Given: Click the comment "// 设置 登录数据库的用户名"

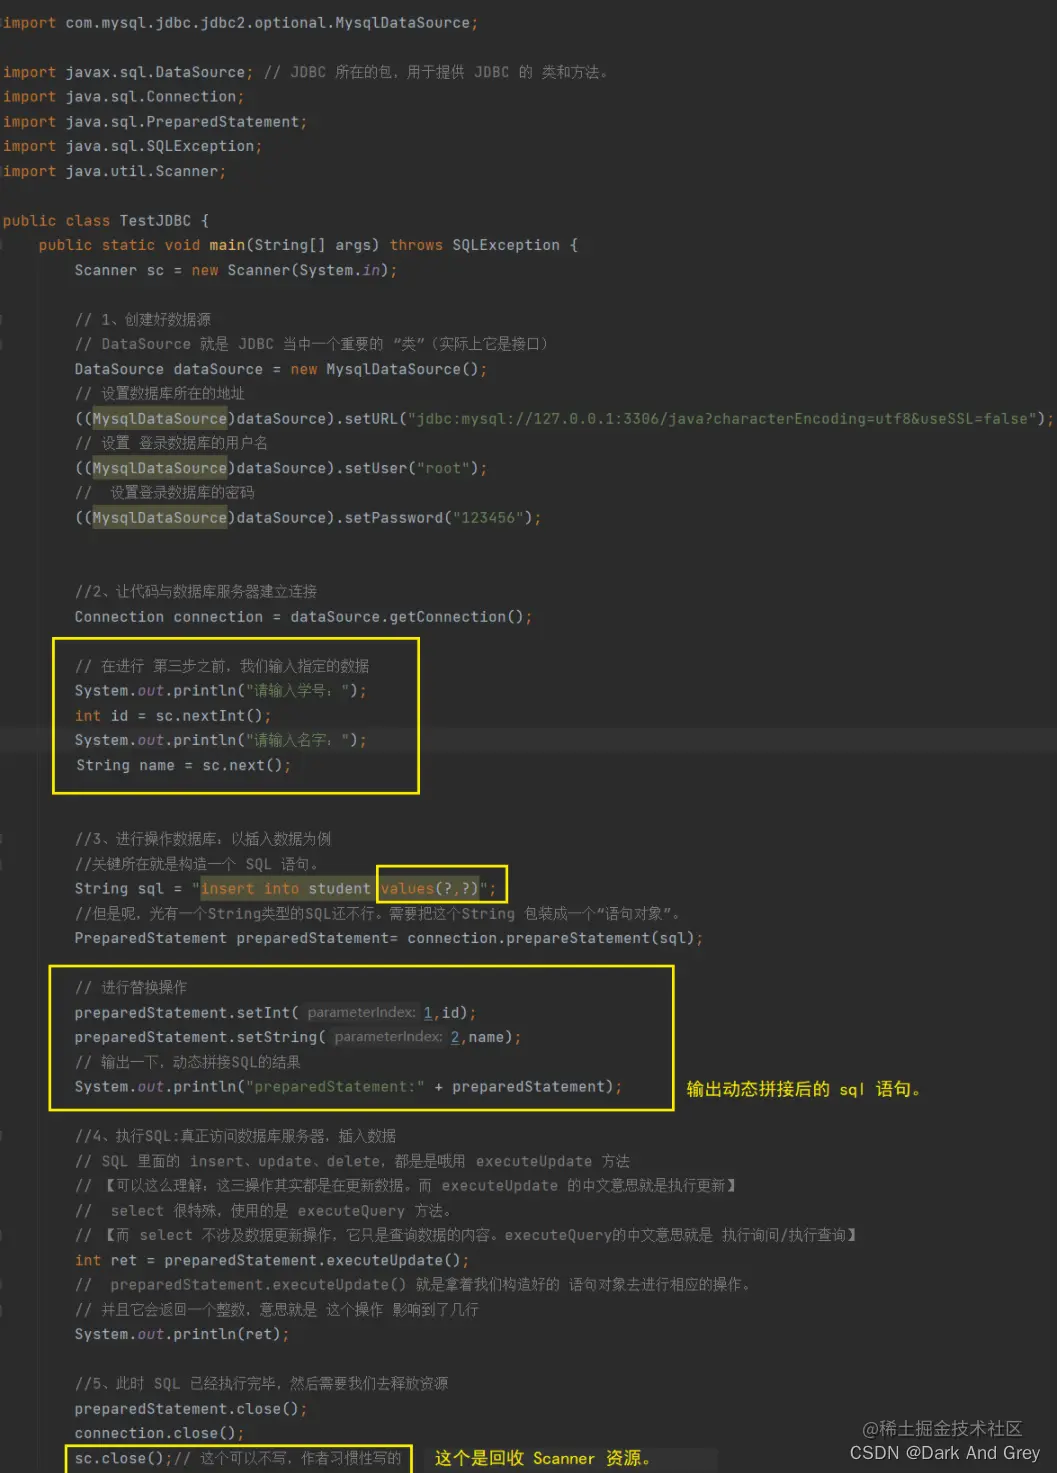Looking at the screenshot, I should [x=171, y=443].
